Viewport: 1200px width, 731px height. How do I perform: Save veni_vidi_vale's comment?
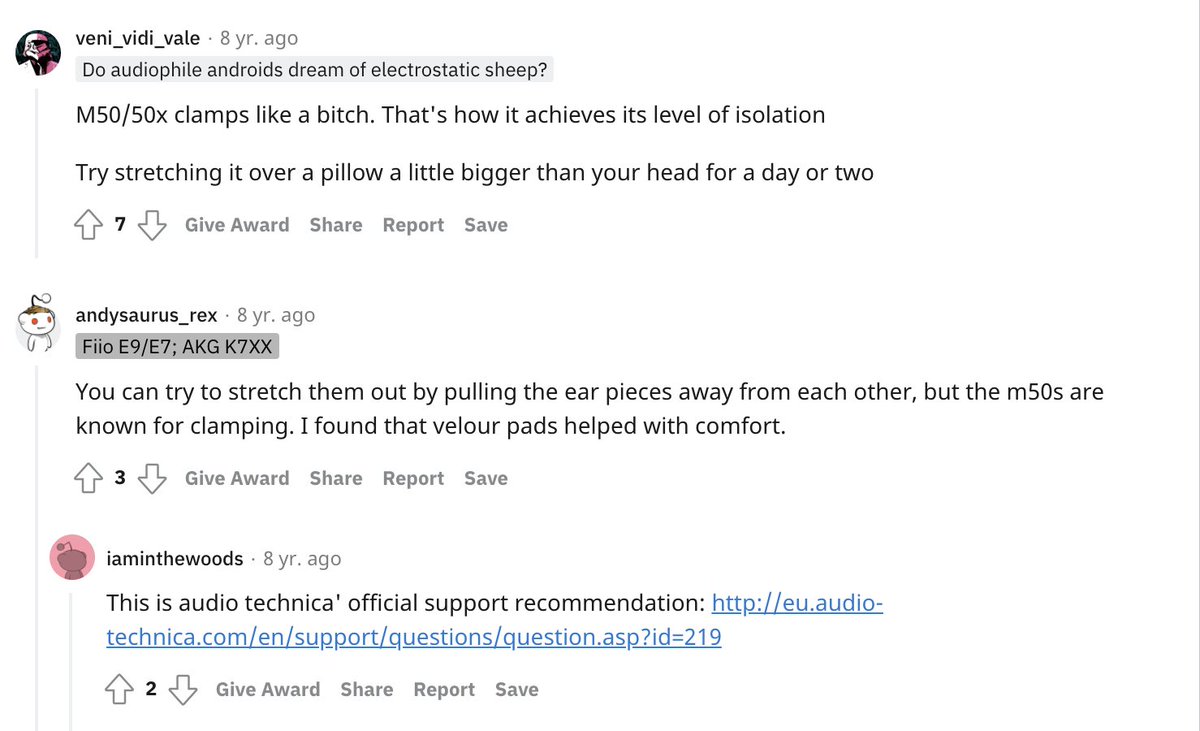pyautogui.click(x=486, y=226)
